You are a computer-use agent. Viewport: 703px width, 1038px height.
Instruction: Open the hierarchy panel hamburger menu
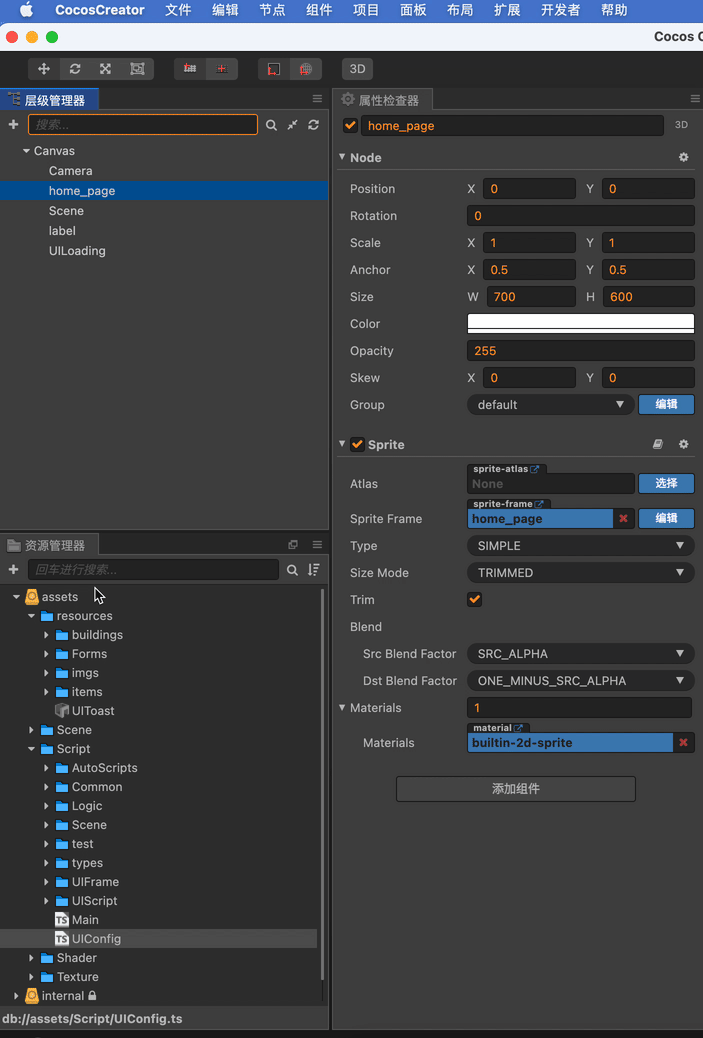click(x=317, y=99)
